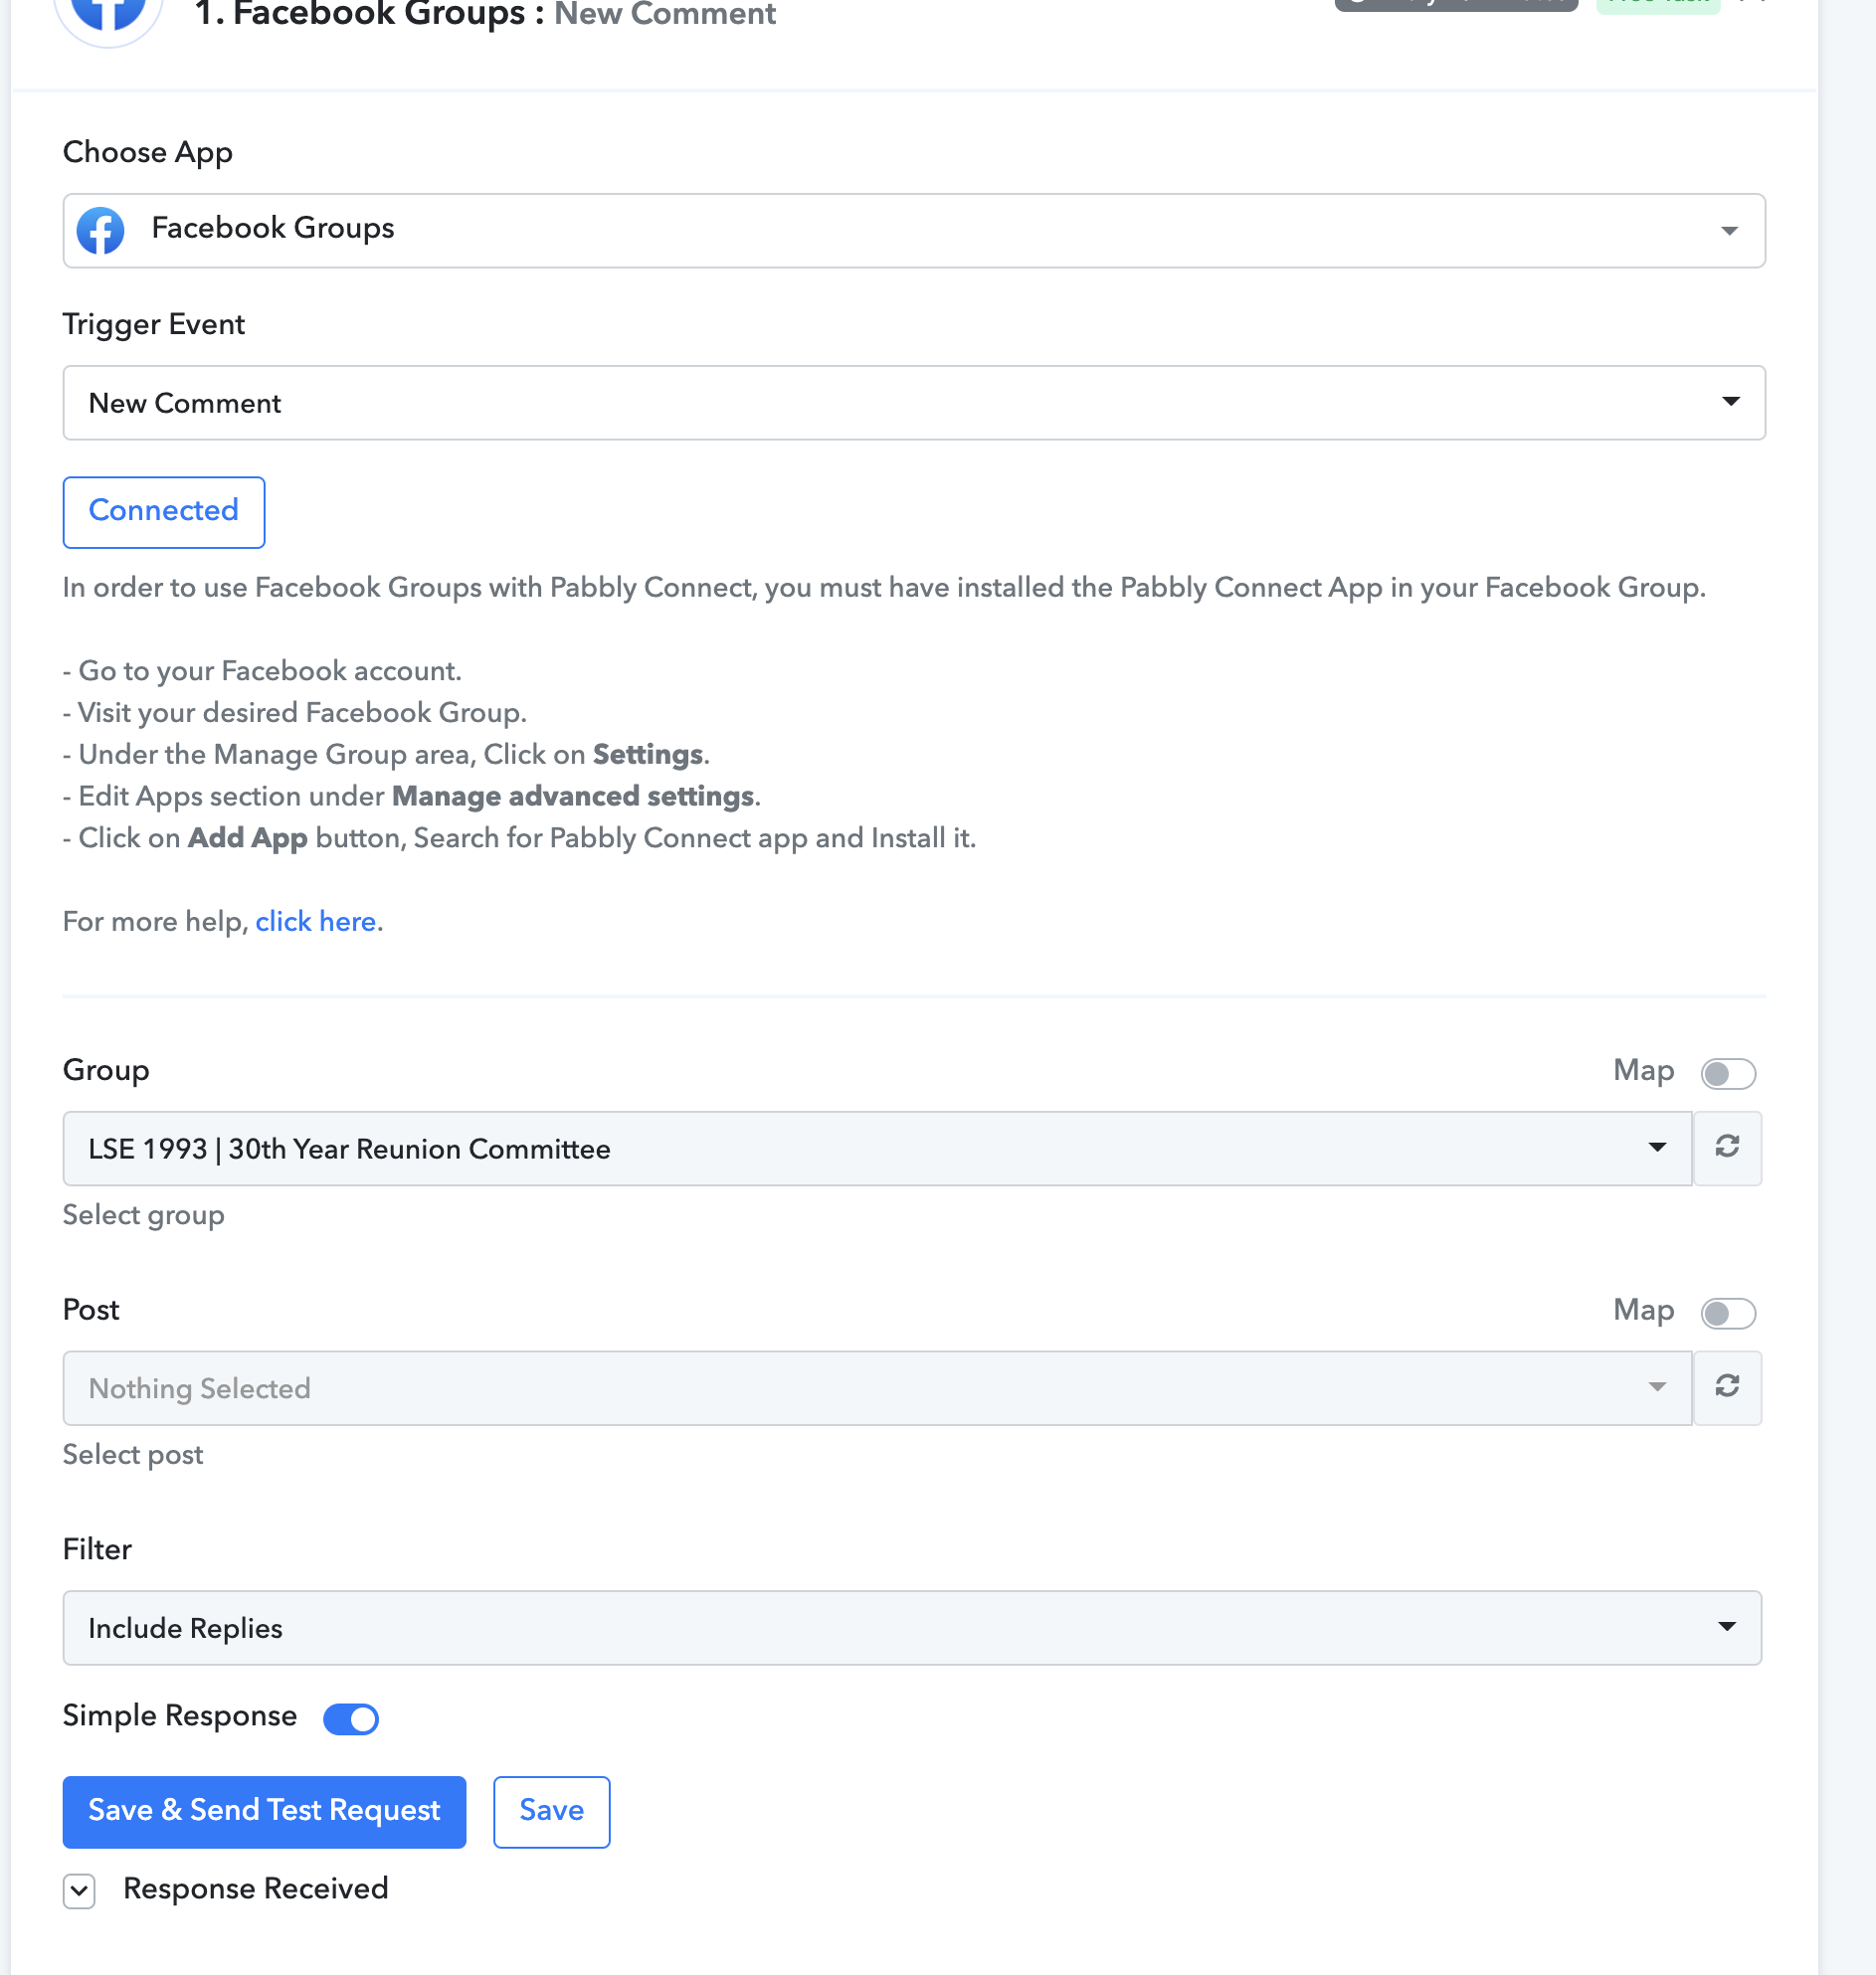Open the Post dropdown showing Nothing Selected

click(x=877, y=1387)
